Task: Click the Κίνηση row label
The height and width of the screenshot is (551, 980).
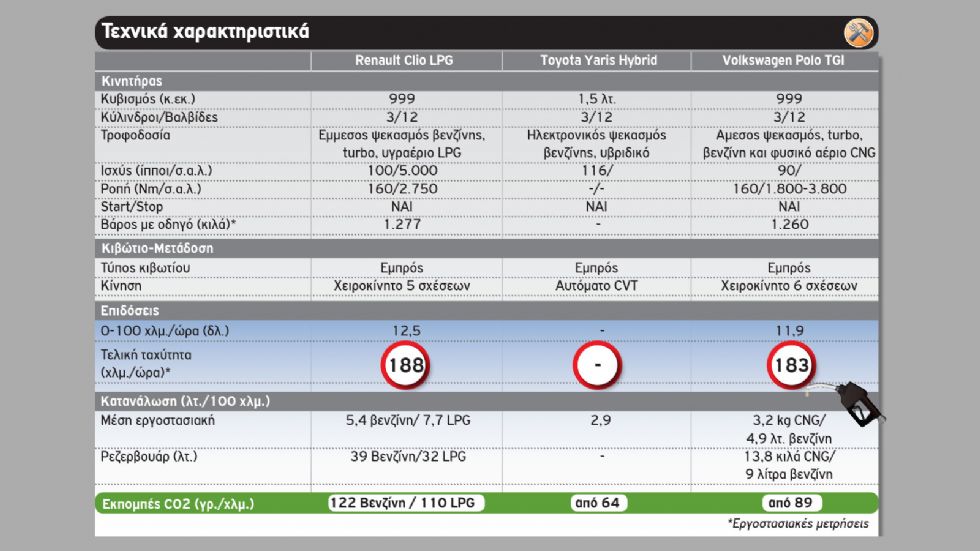Action: (121, 285)
